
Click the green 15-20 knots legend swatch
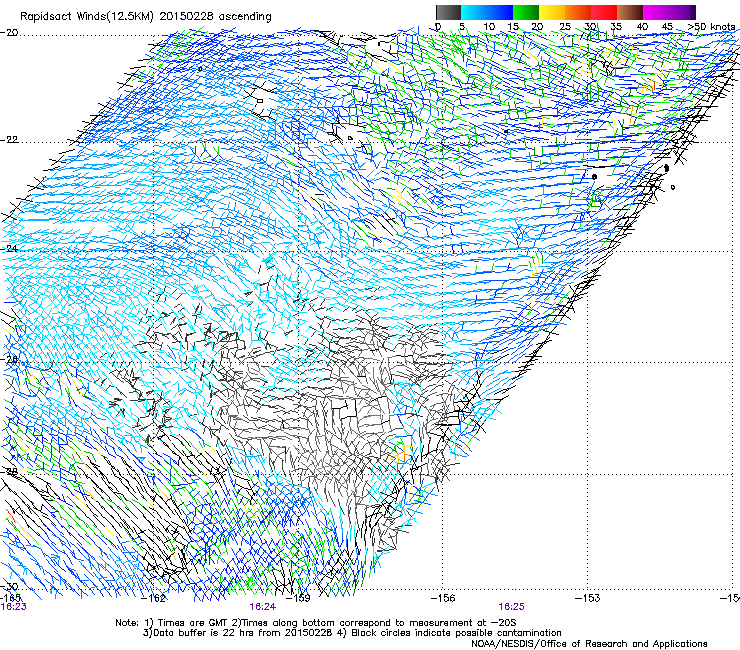point(526,12)
